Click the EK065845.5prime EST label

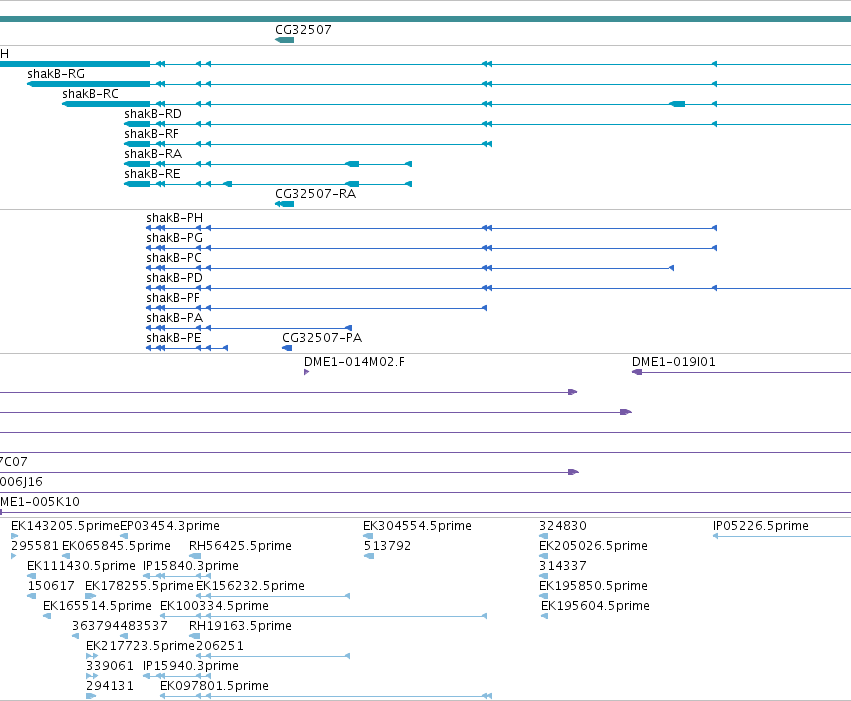tap(116, 546)
